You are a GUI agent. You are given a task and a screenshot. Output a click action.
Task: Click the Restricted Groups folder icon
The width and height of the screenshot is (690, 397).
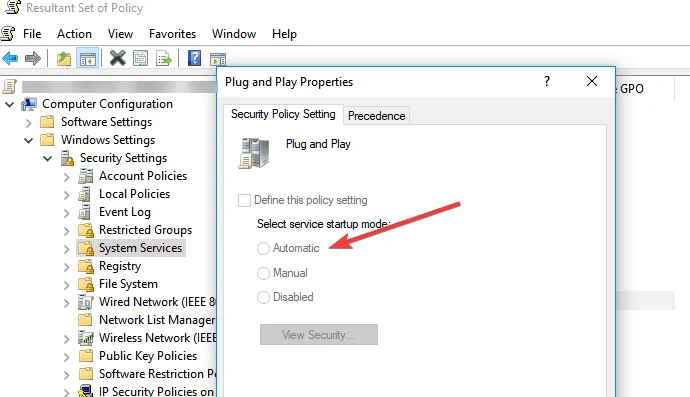click(86, 230)
